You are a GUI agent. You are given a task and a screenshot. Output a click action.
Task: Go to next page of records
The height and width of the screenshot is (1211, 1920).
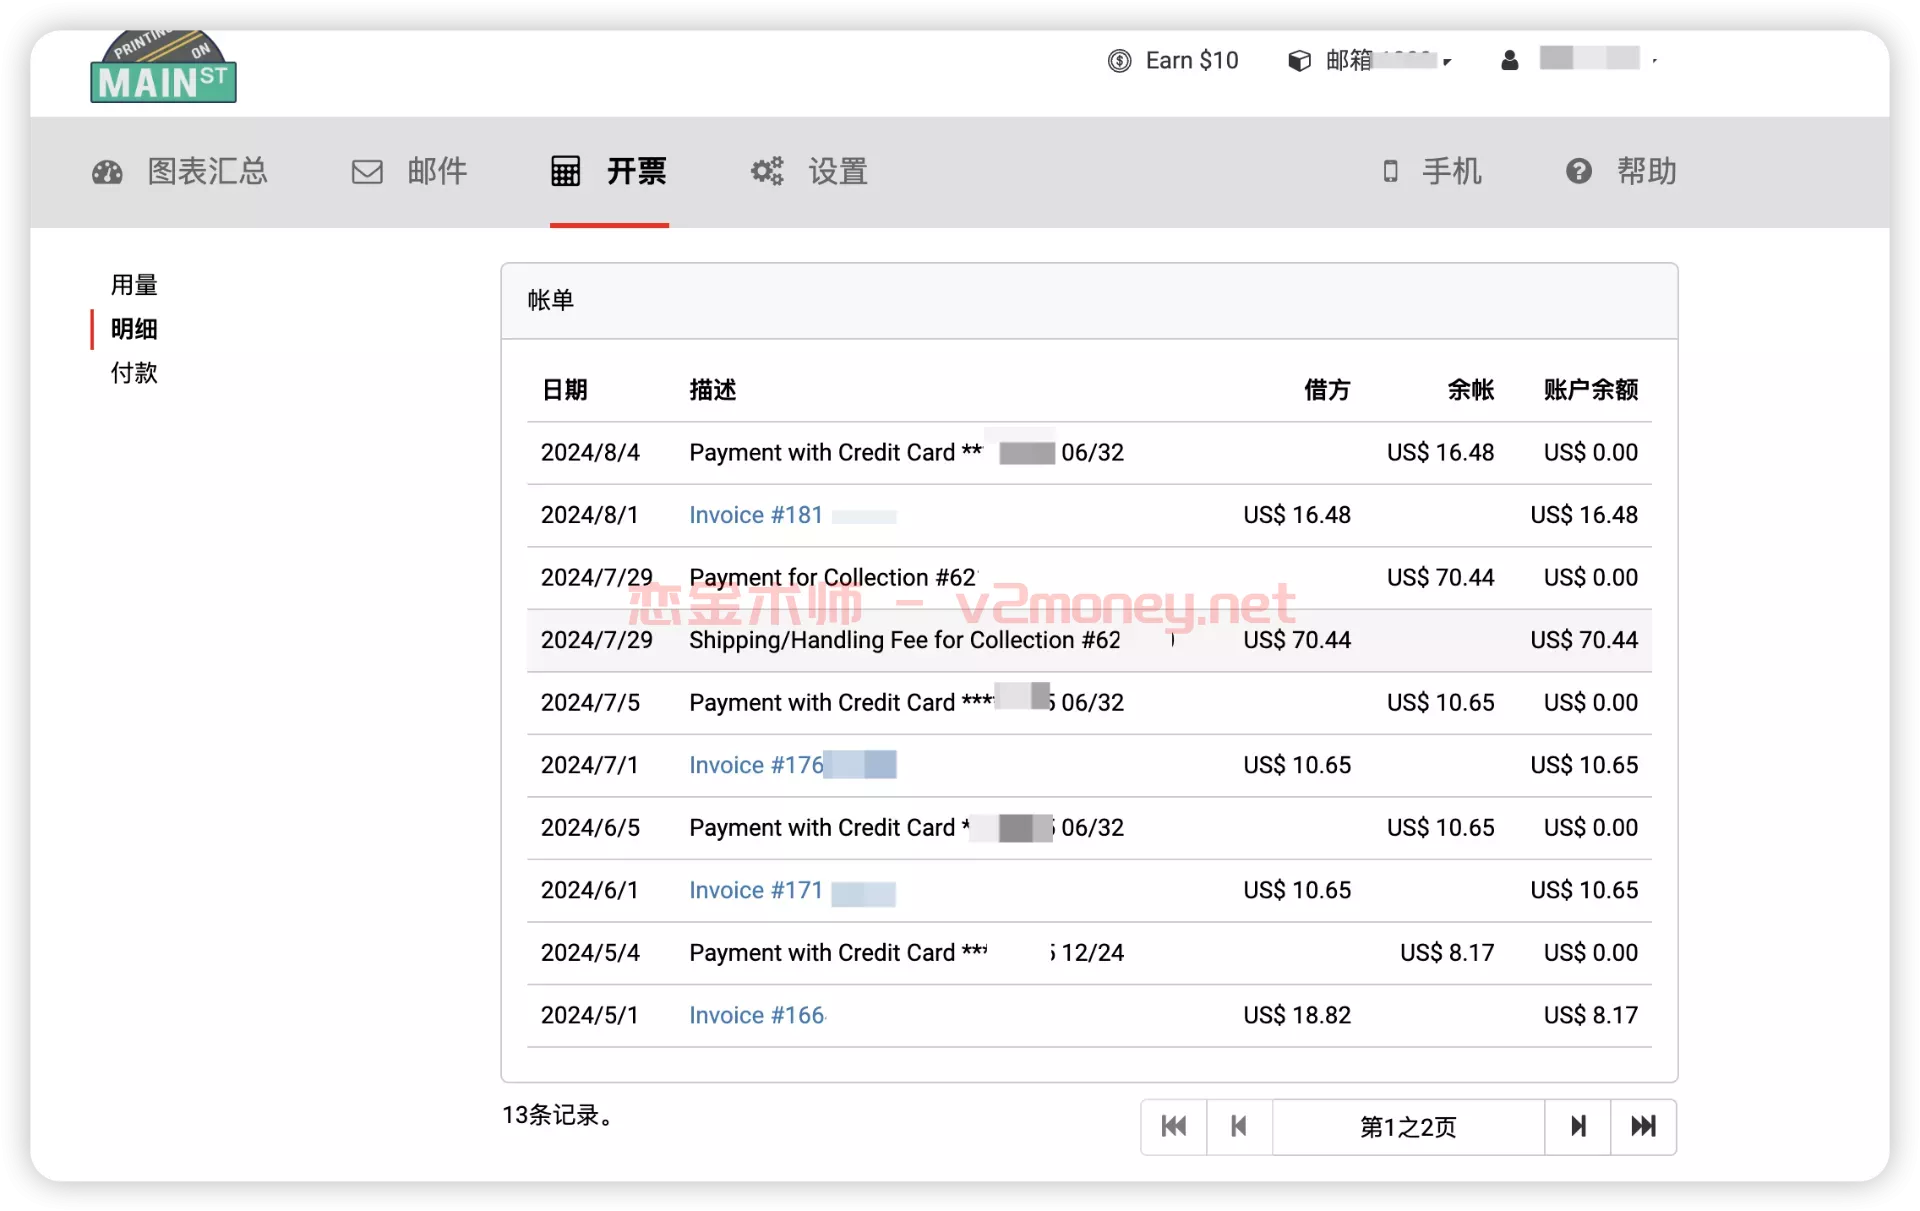click(1578, 1127)
